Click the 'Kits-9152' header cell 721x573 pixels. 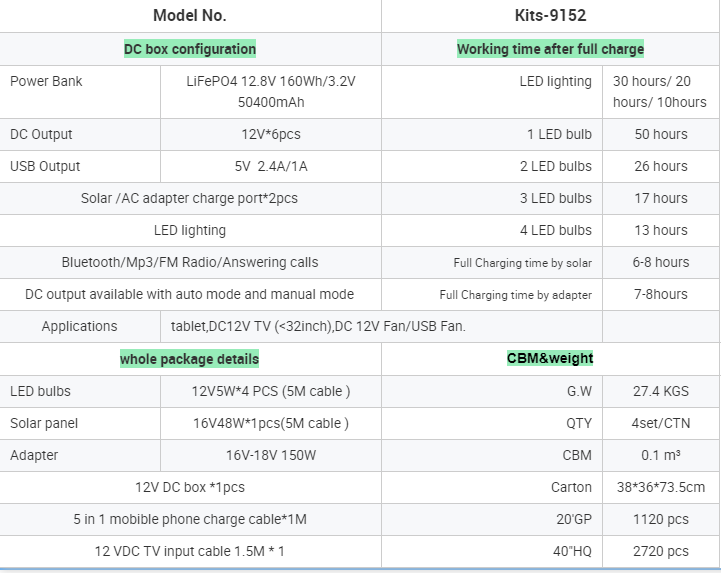(x=550, y=15)
